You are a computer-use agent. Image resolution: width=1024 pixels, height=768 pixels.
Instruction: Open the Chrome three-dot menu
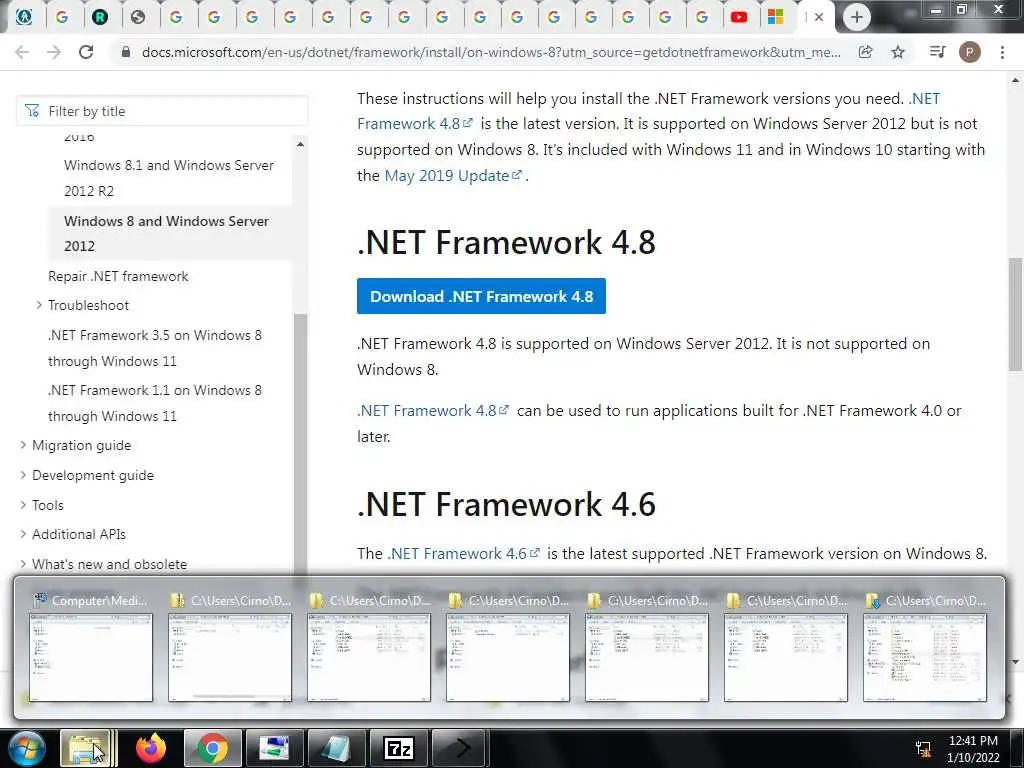[x=1002, y=52]
